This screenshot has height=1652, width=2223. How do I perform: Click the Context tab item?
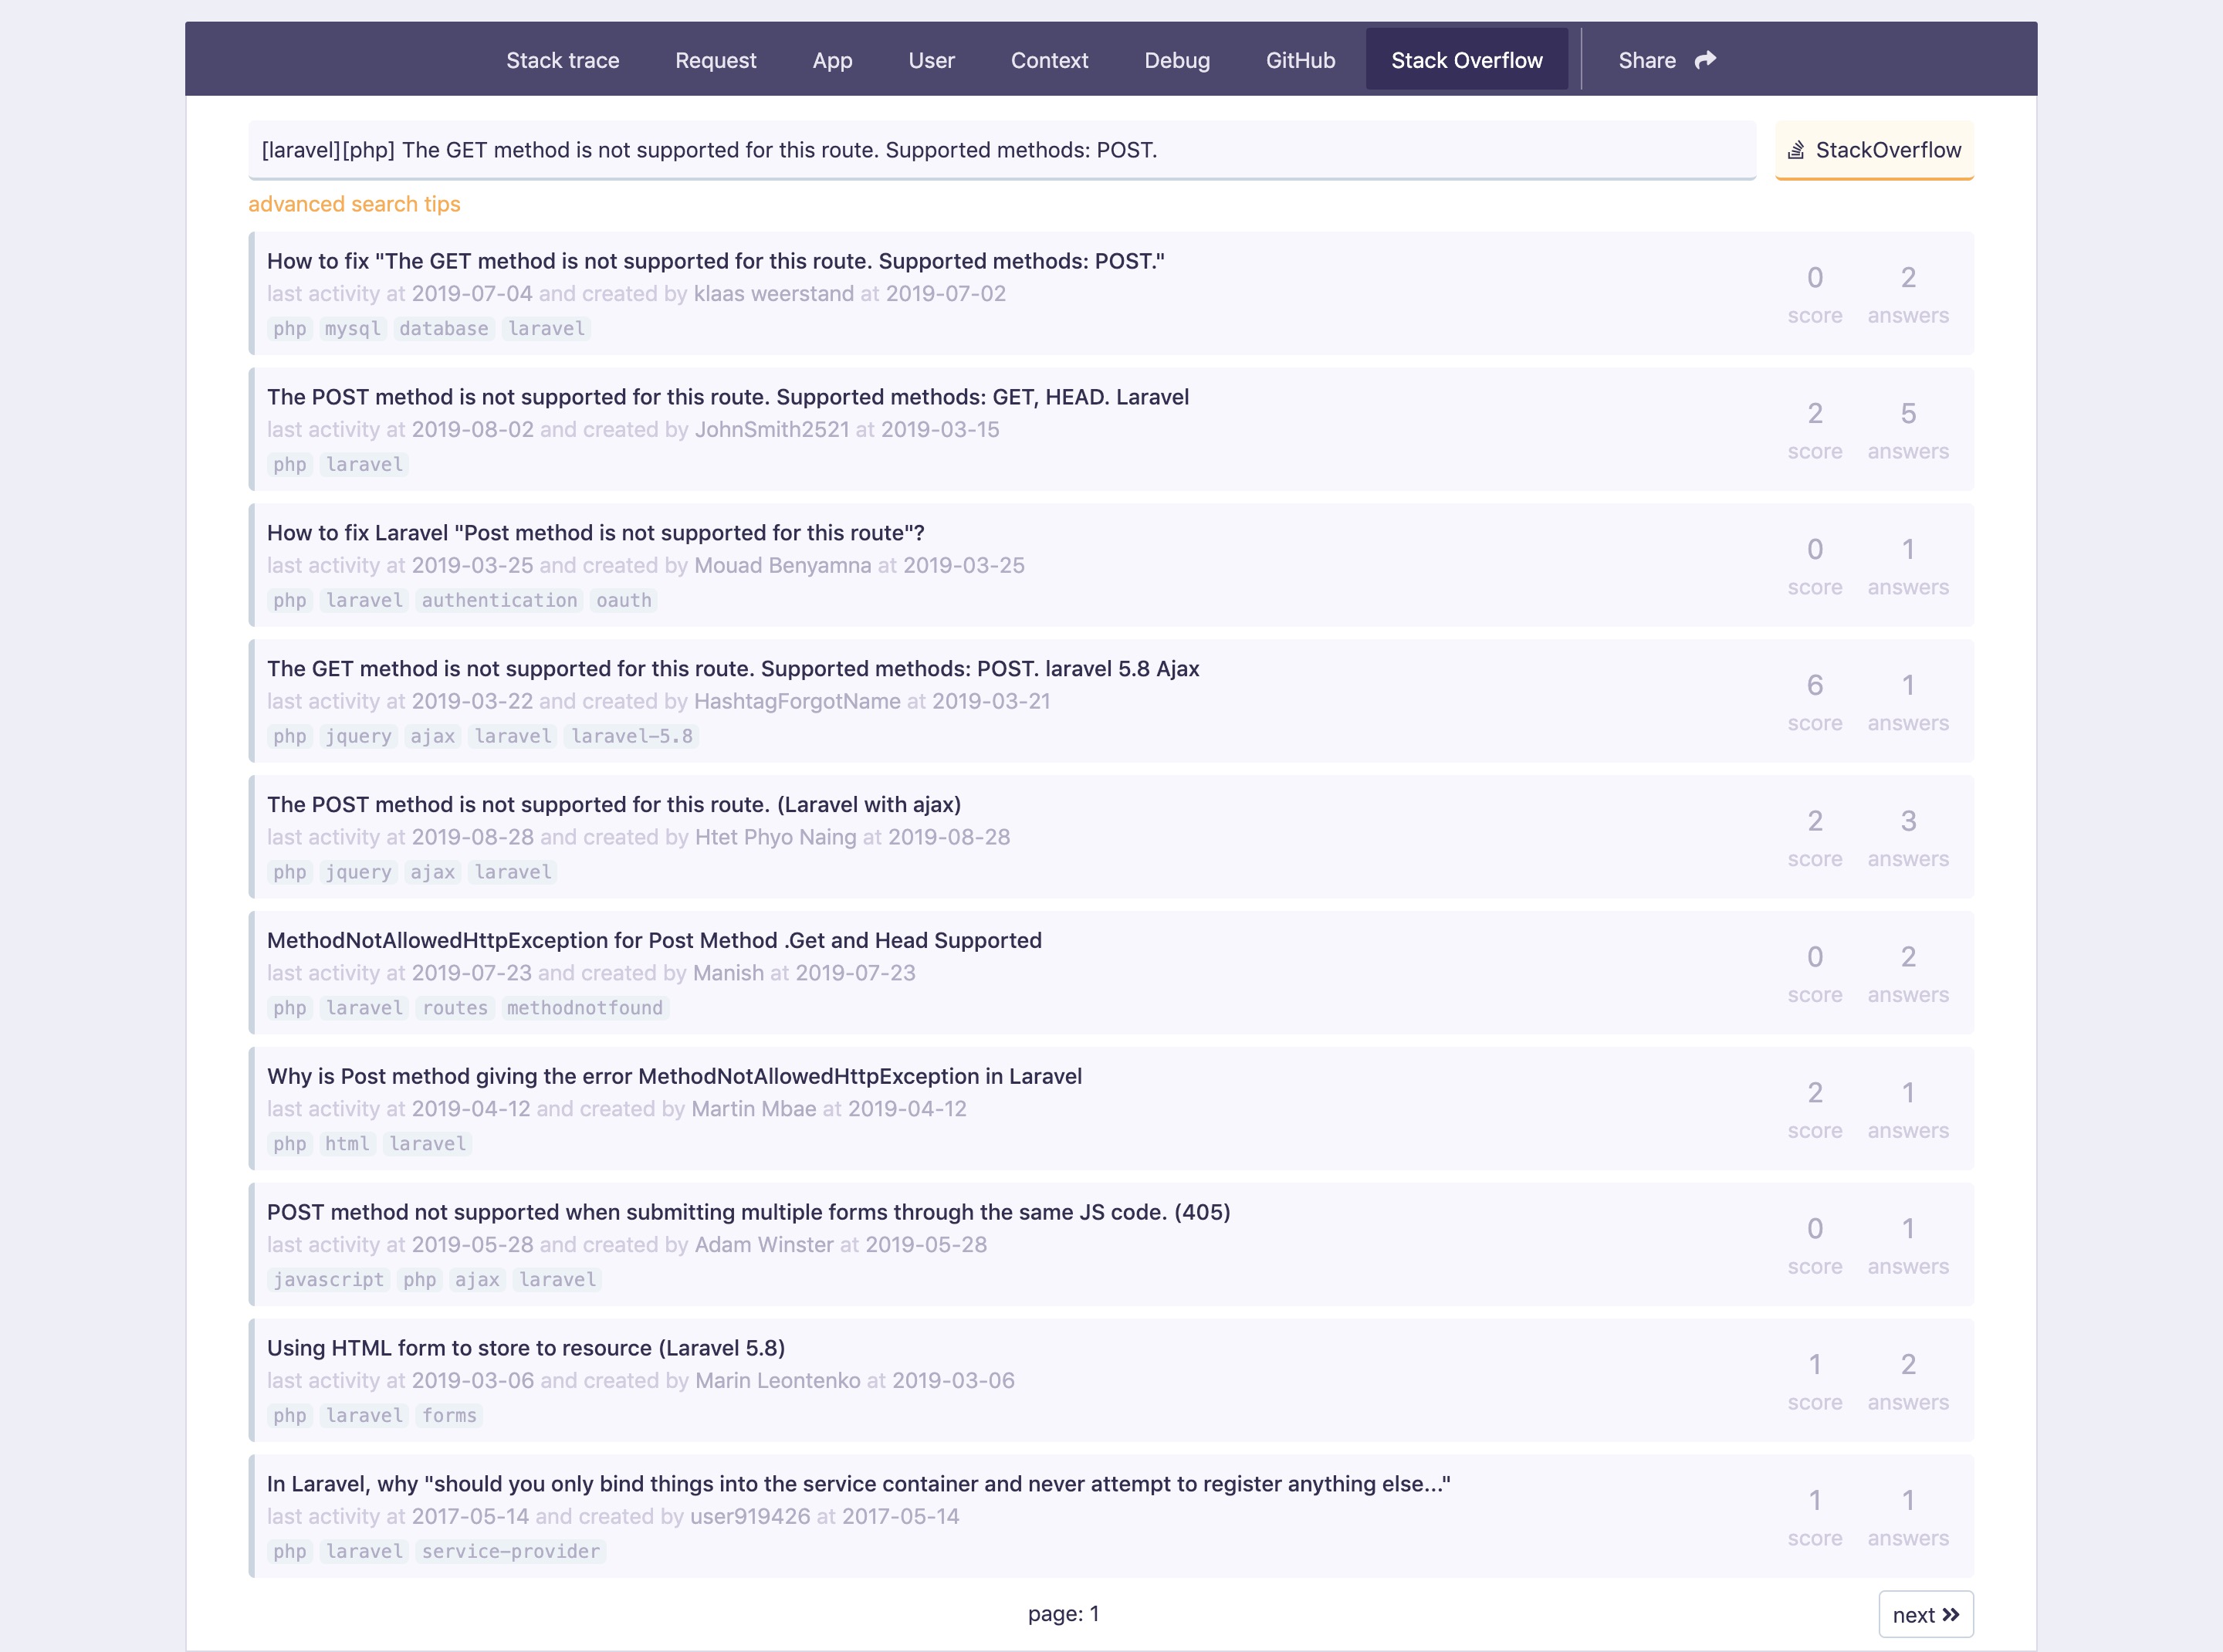pyautogui.click(x=1050, y=57)
